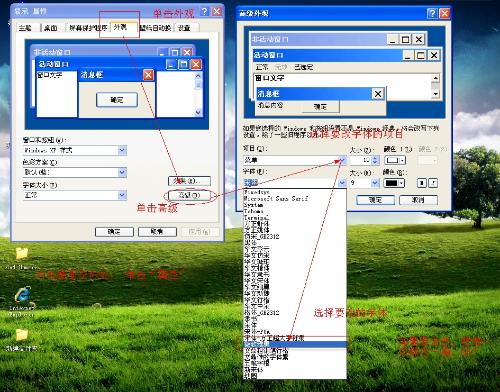This screenshot has width=500, height=392.
Task: Switch to the 设置 tab
Action: 184,28
